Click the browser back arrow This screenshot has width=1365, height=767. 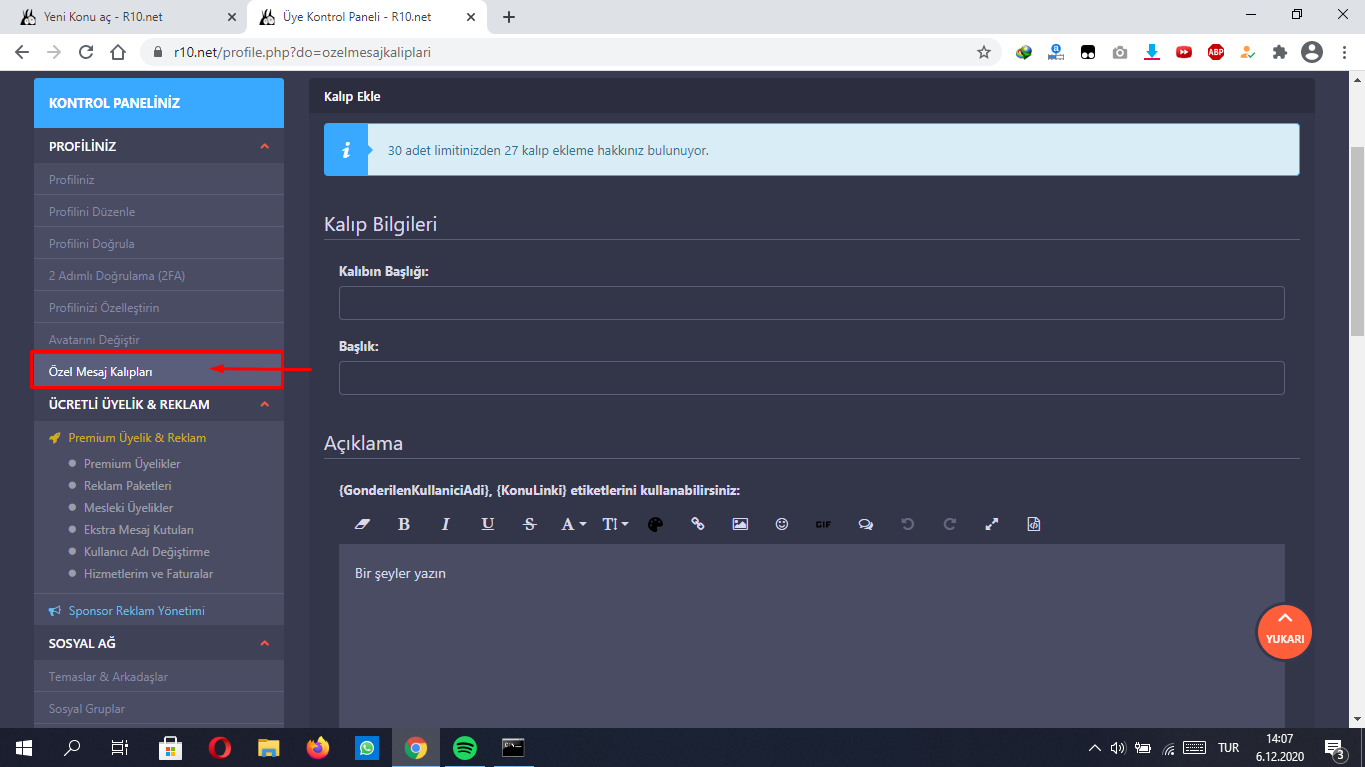[x=22, y=52]
